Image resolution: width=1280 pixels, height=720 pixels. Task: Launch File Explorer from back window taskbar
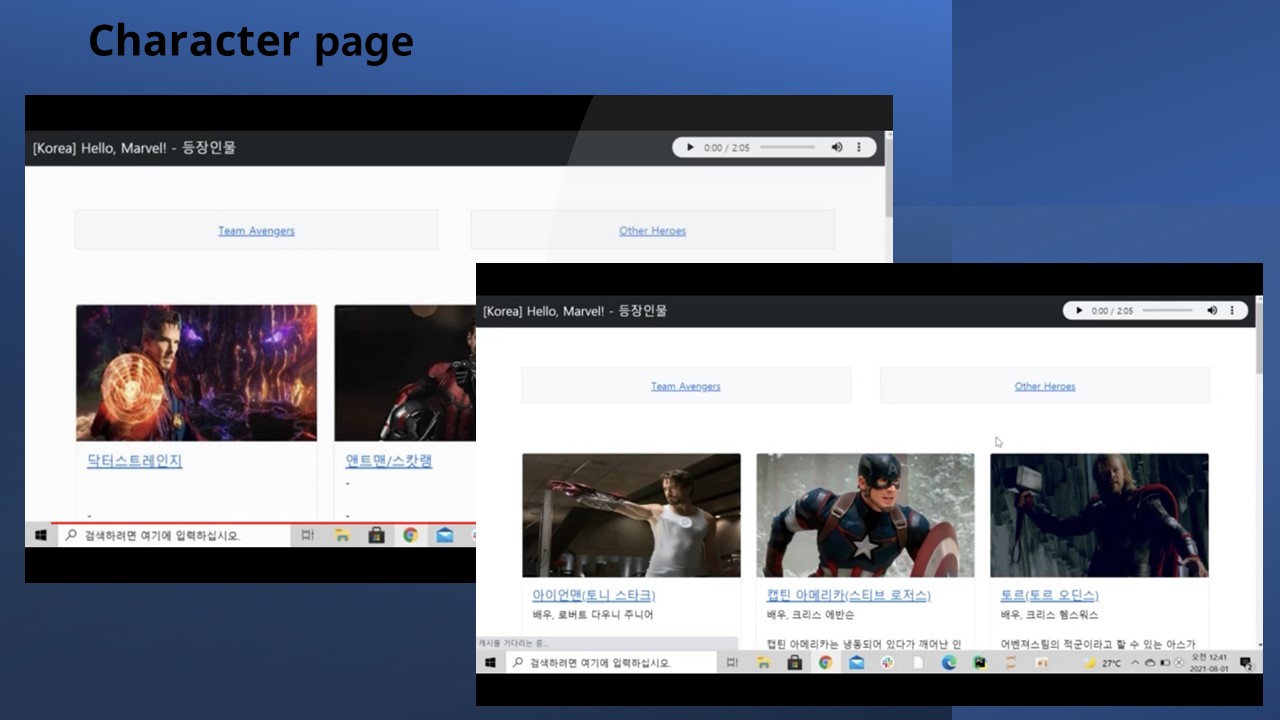[342, 536]
